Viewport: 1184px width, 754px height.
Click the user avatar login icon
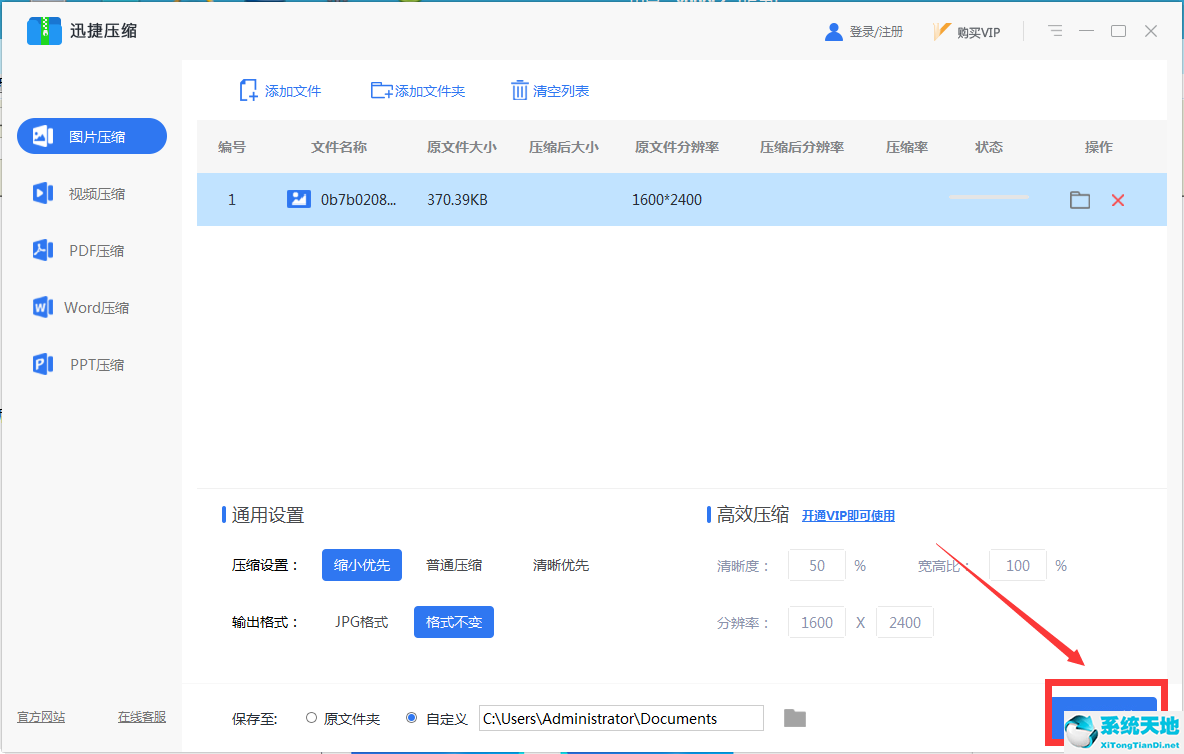(834, 32)
